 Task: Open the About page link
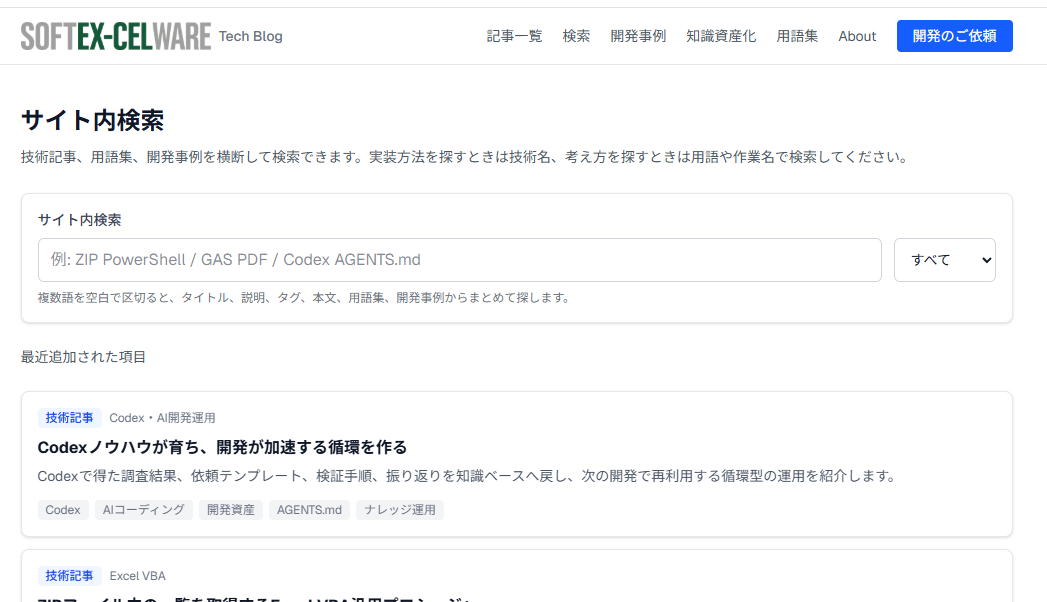click(x=857, y=36)
